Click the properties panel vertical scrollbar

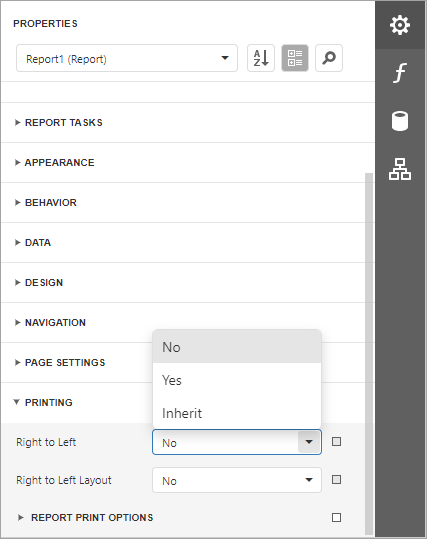click(369, 354)
